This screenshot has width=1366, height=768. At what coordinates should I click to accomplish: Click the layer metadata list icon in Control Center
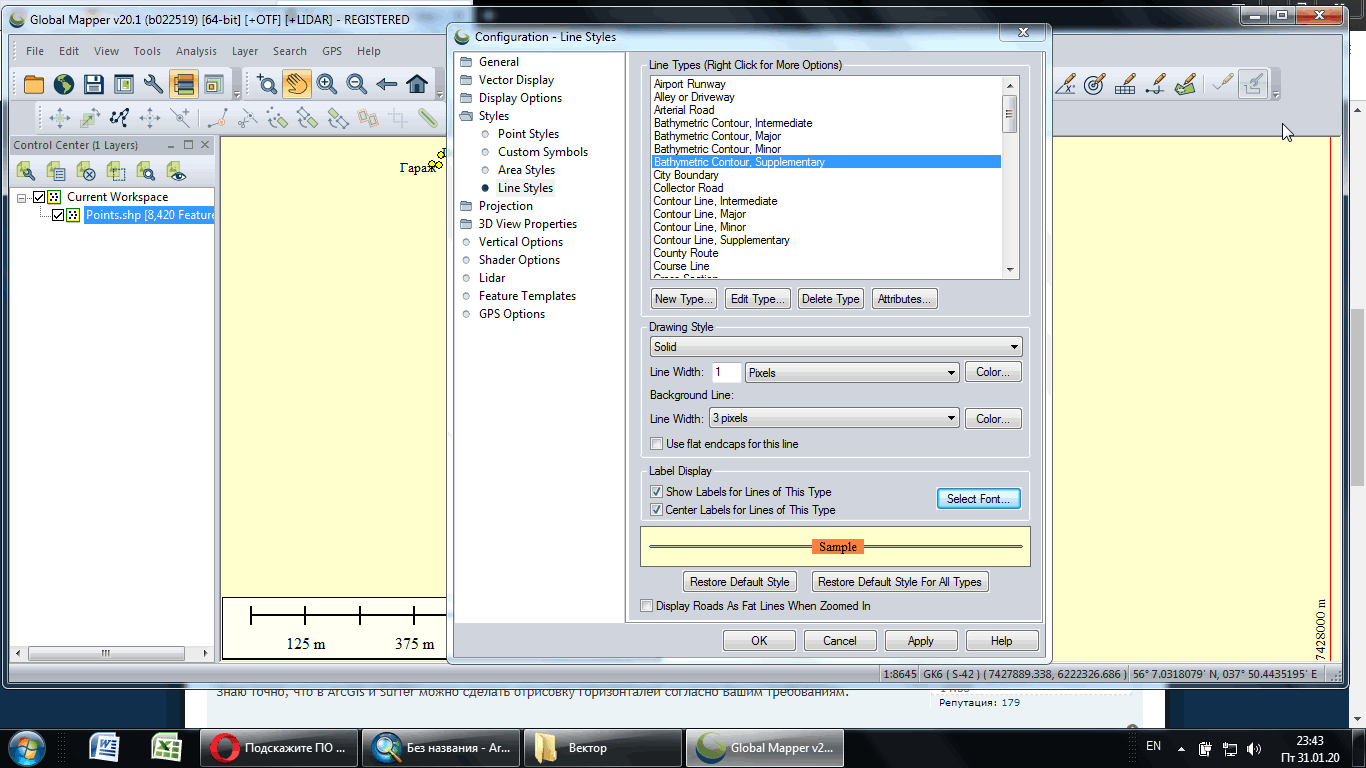(x=56, y=171)
